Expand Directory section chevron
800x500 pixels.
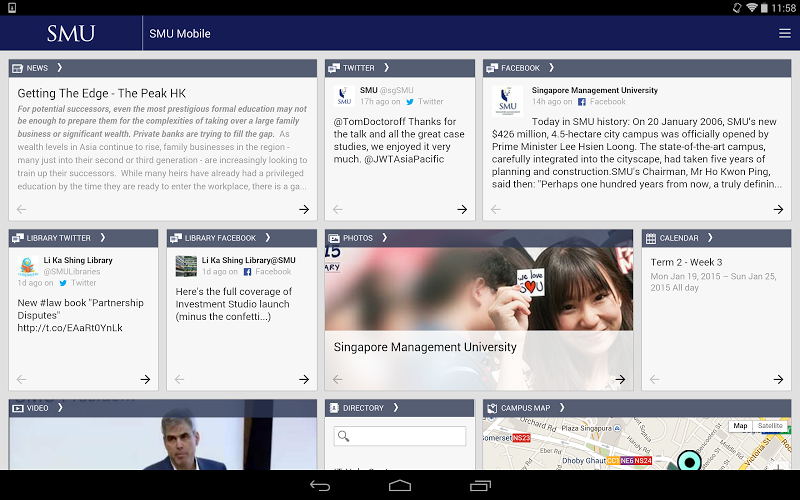(x=395, y=407)
